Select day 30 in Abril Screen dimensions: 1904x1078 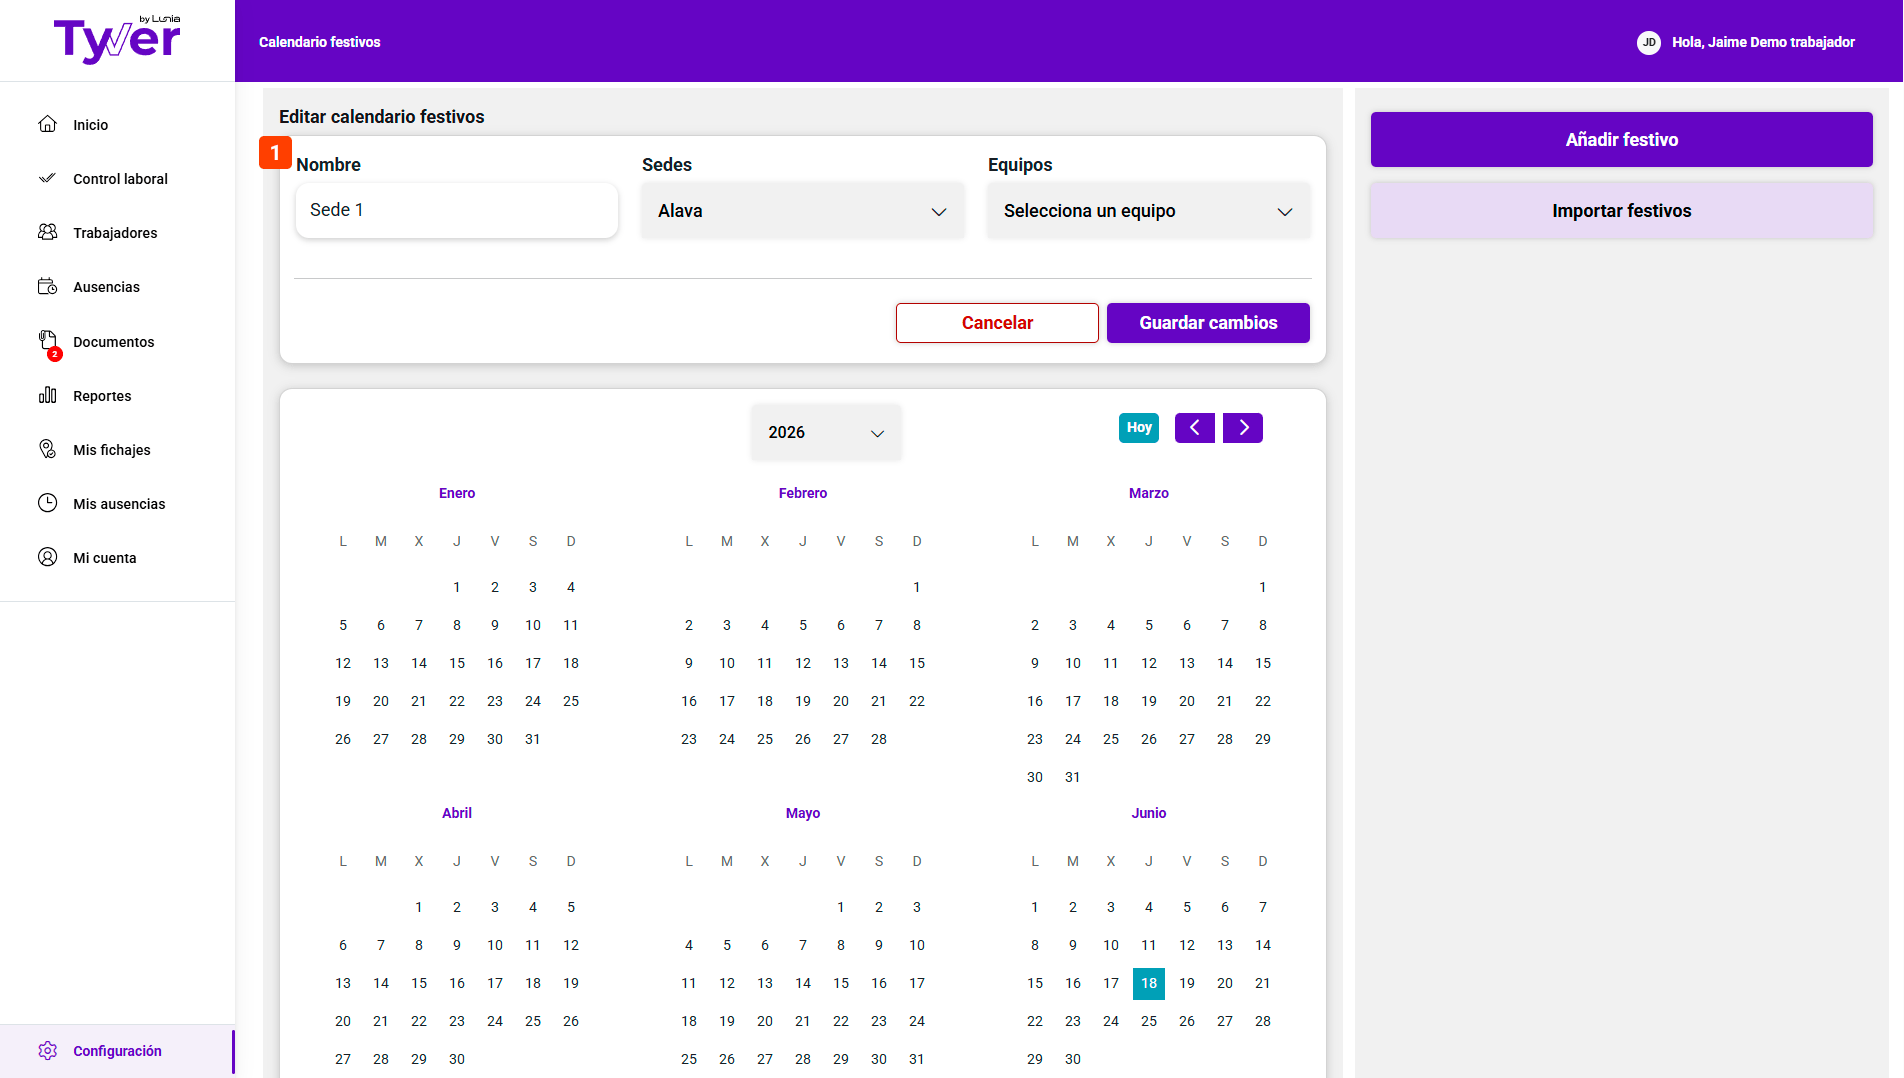(457, 1059)
